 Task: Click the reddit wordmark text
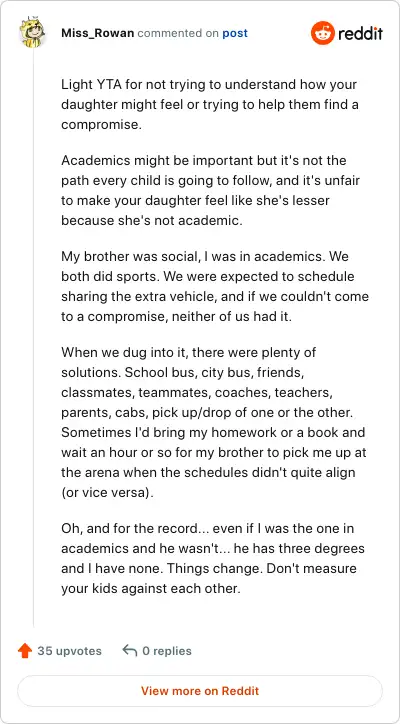(360, 34)
